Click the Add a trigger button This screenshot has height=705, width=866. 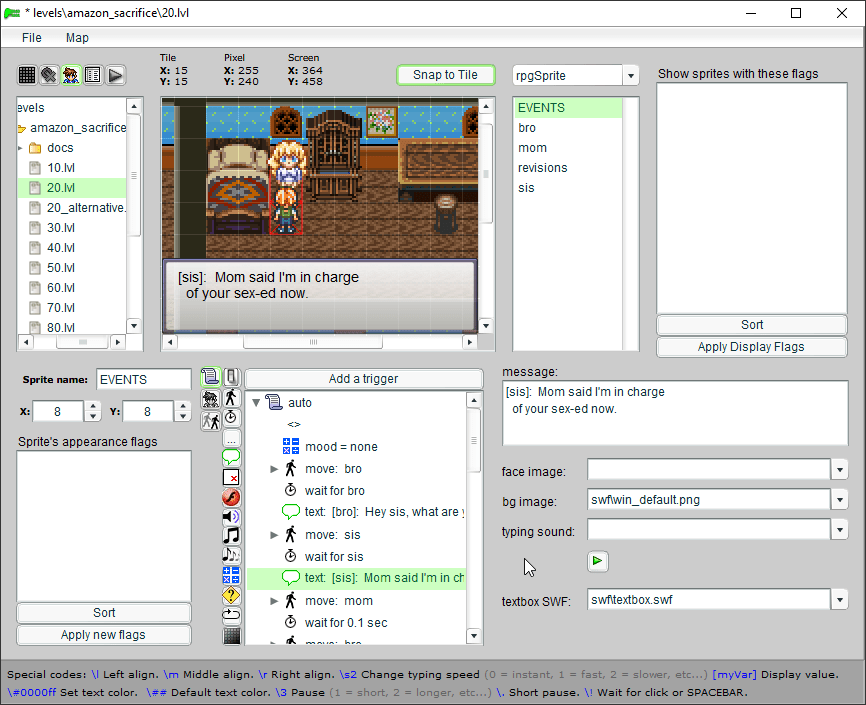pyautogui.click(x=363, y=379)
